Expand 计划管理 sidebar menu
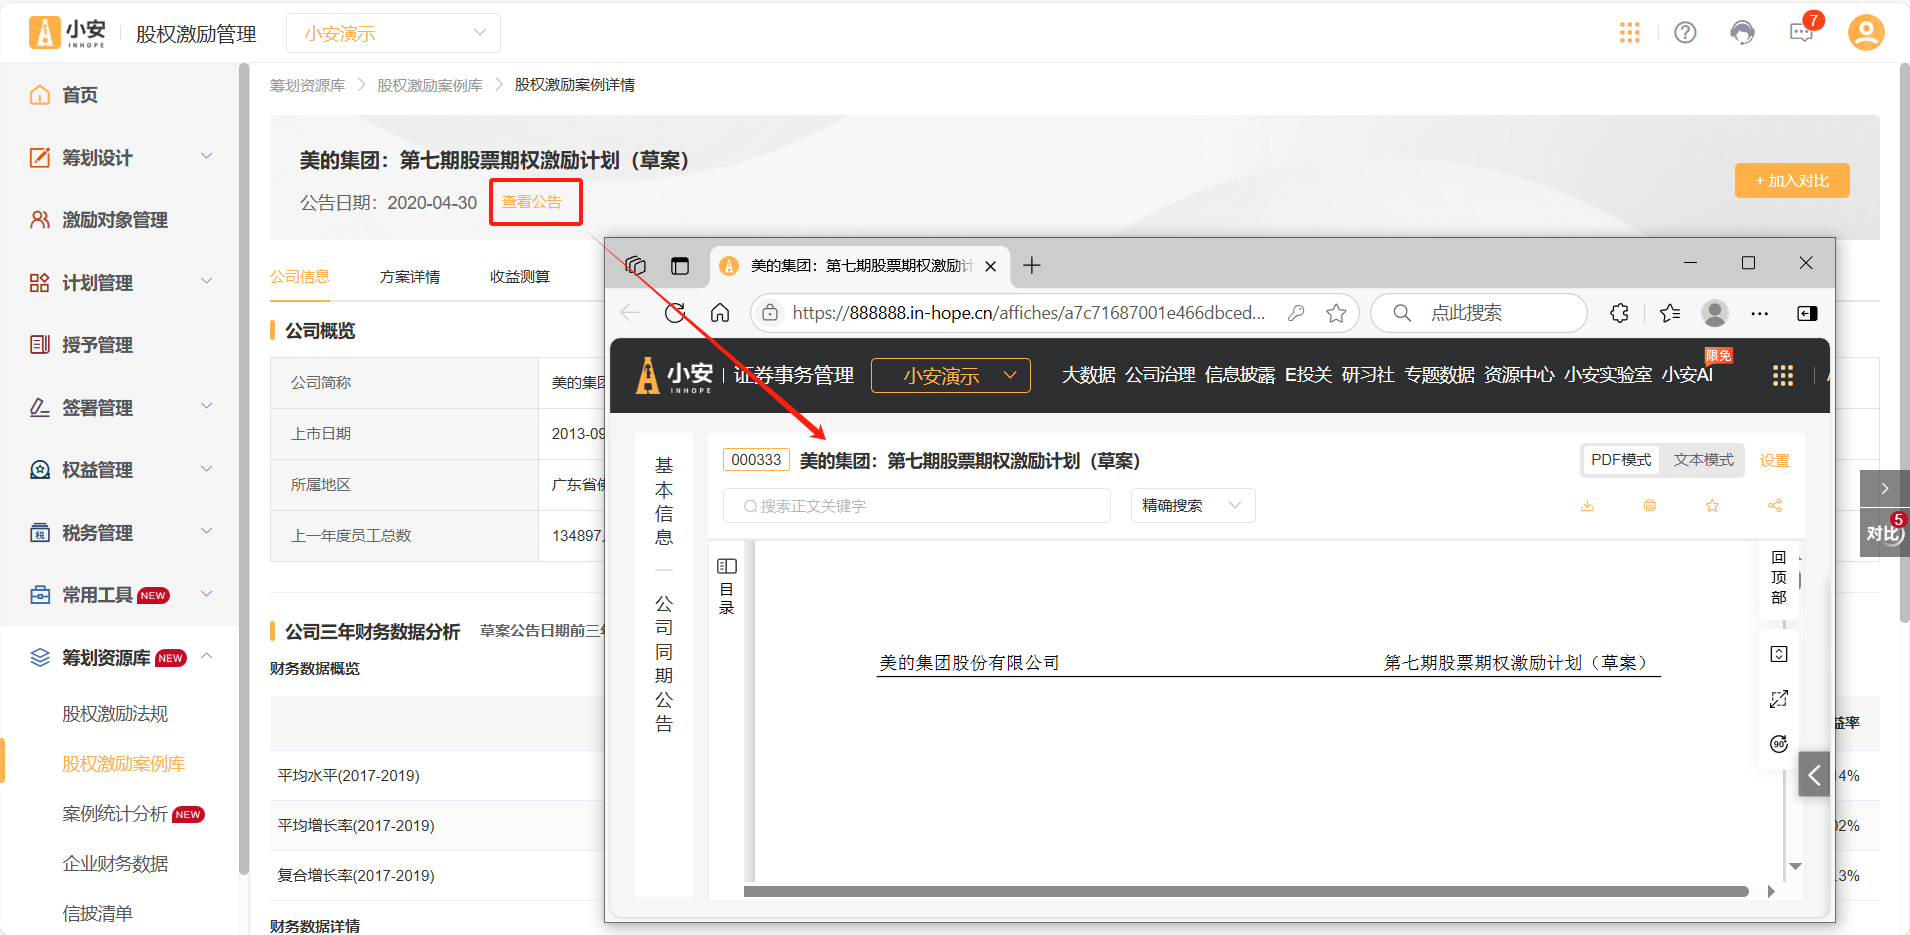 pyautogui.click(x=120, y=283)
